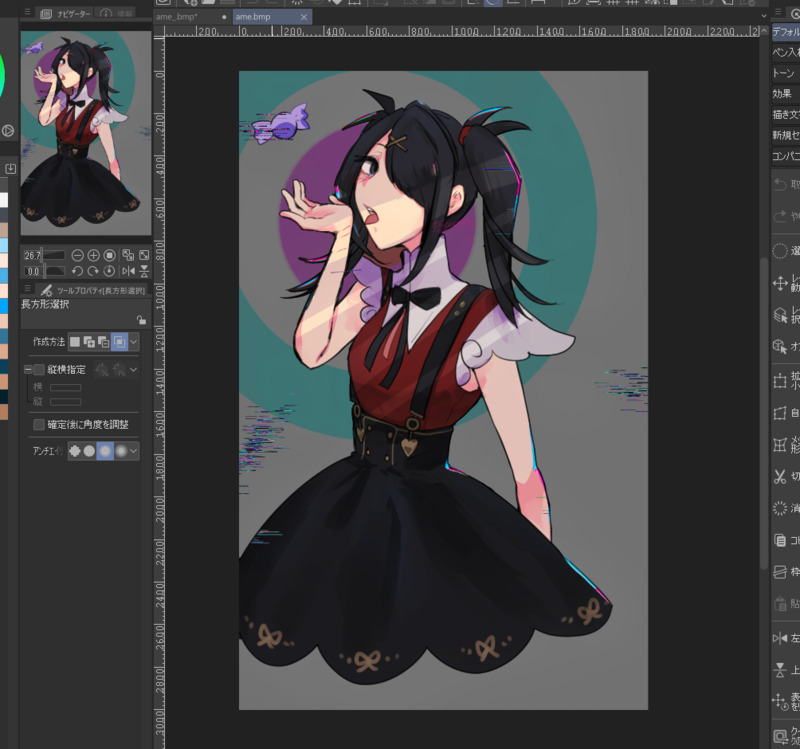Screen dimensions: 800x749
Task: Click the scale transform icon
Action: tap(780, 381)
